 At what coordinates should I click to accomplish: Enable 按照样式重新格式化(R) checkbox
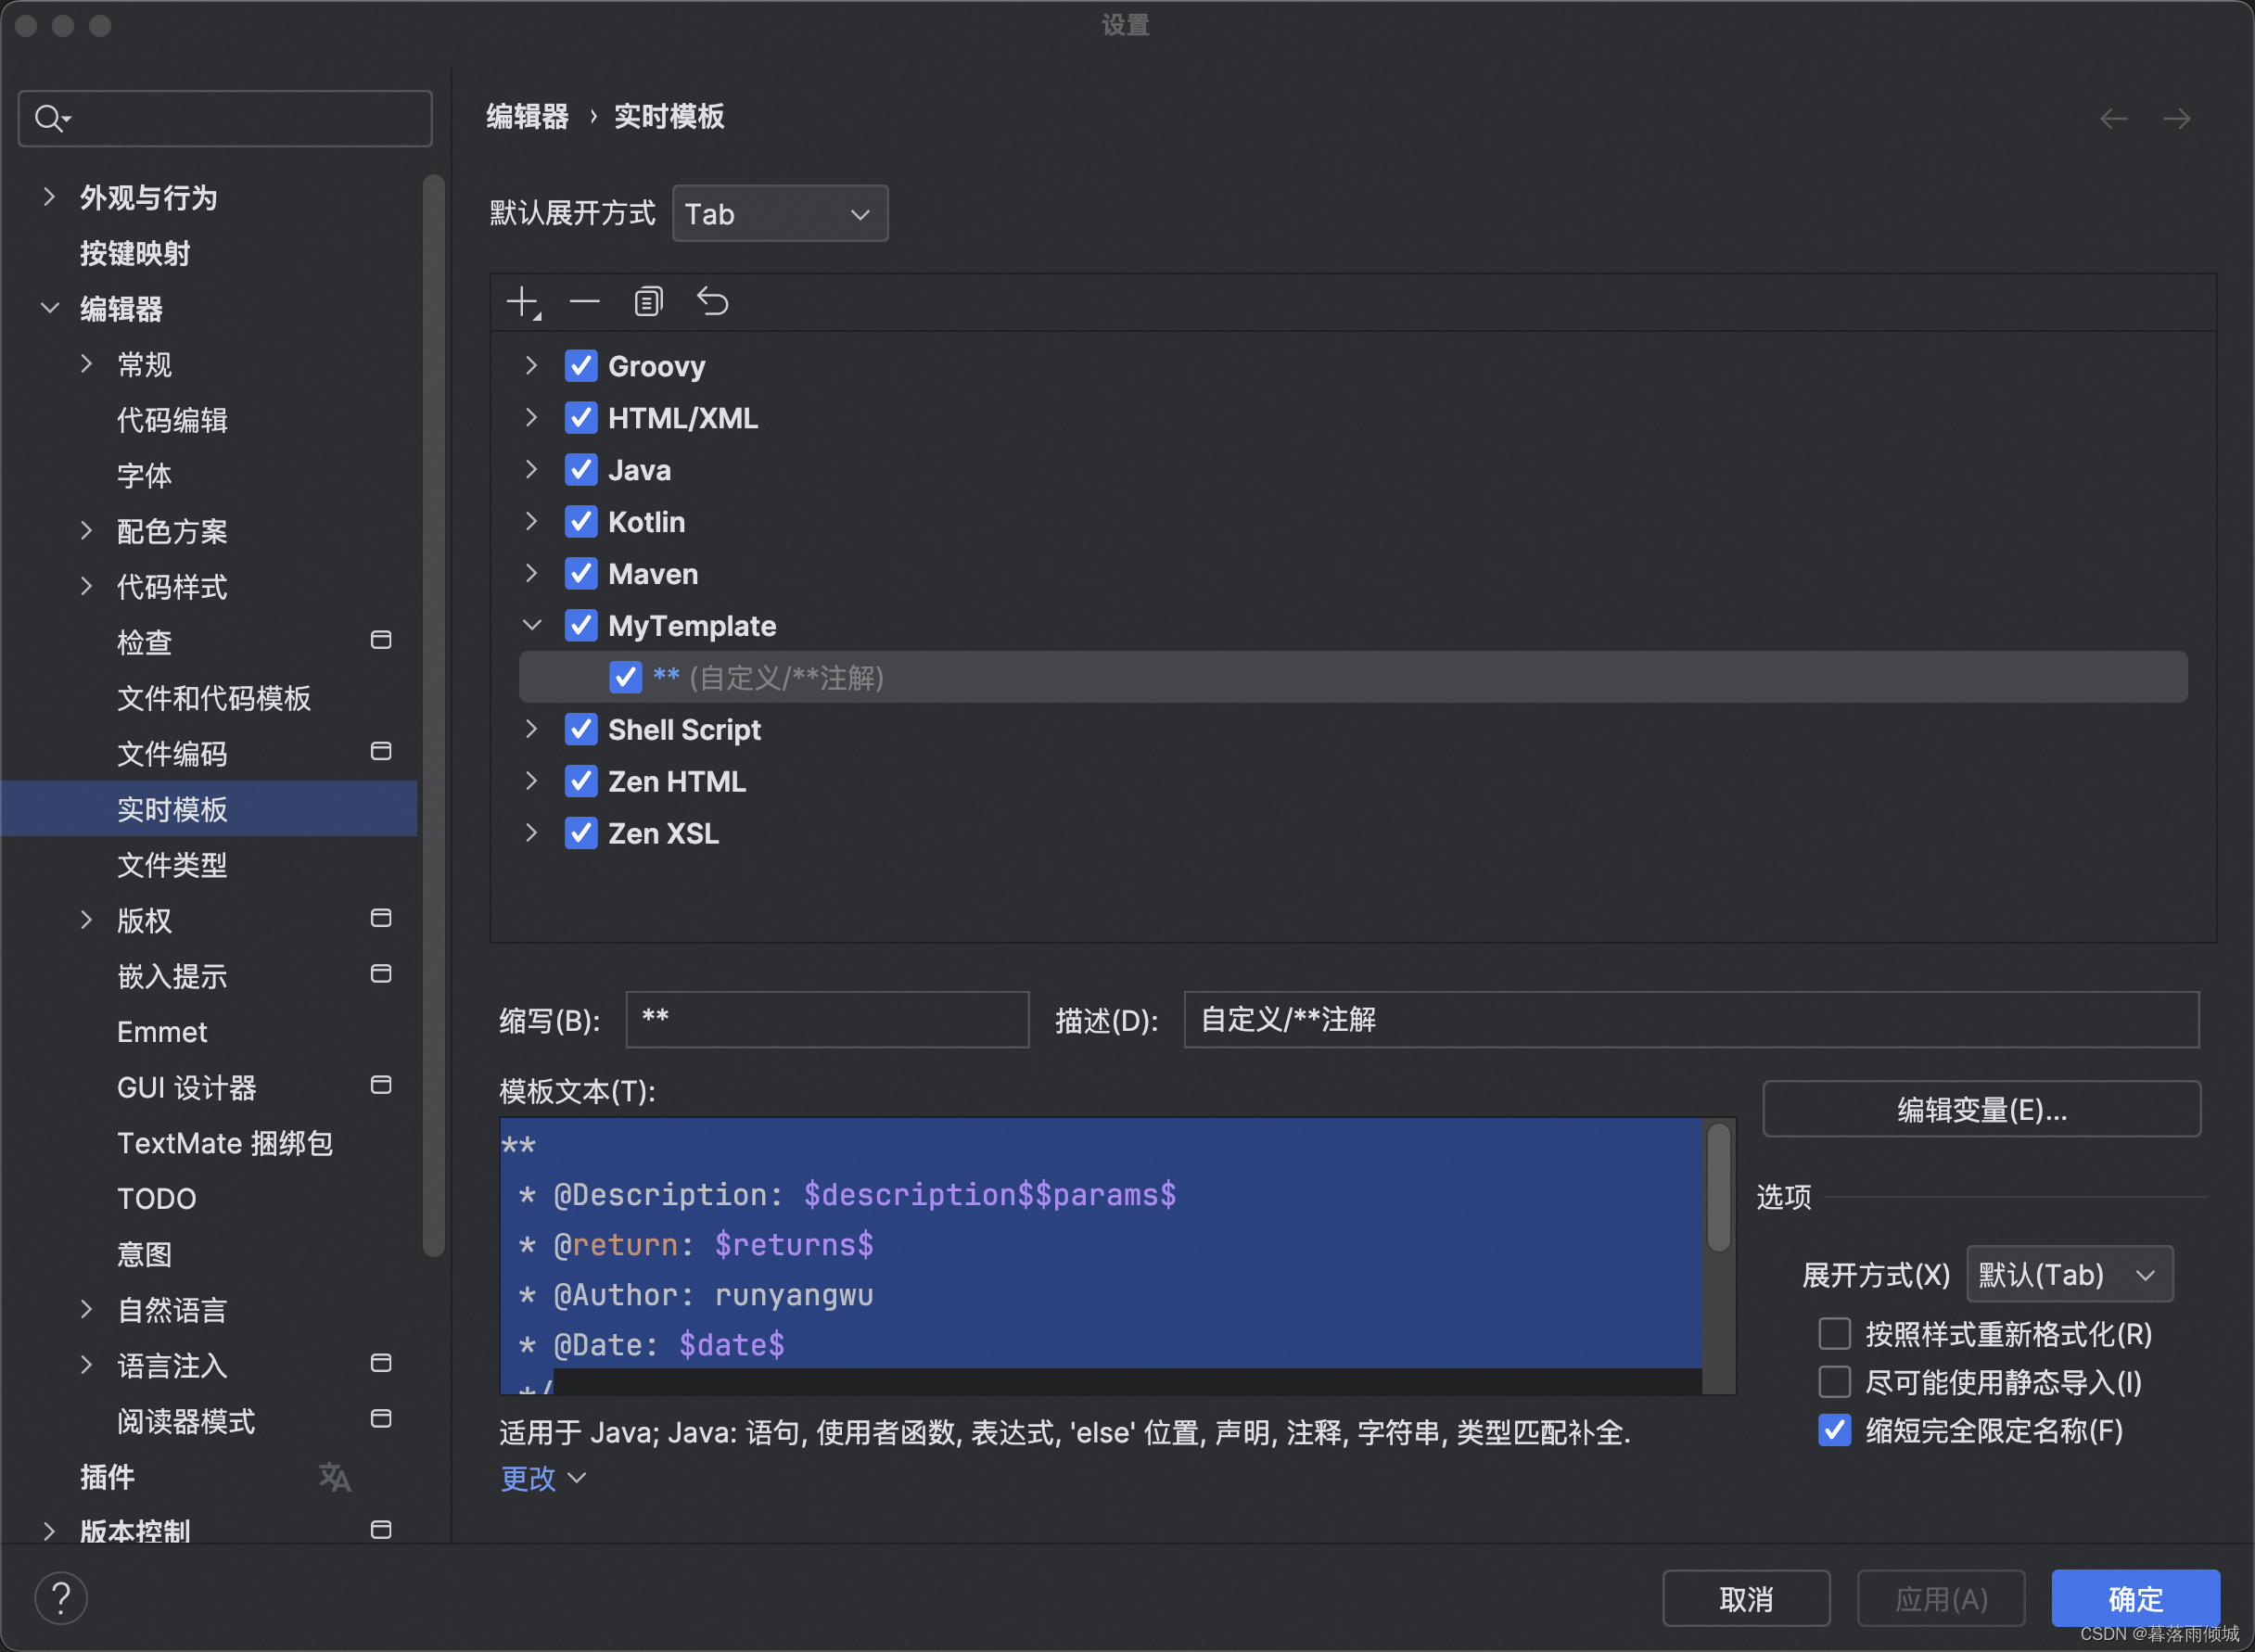[1834, 1334]
